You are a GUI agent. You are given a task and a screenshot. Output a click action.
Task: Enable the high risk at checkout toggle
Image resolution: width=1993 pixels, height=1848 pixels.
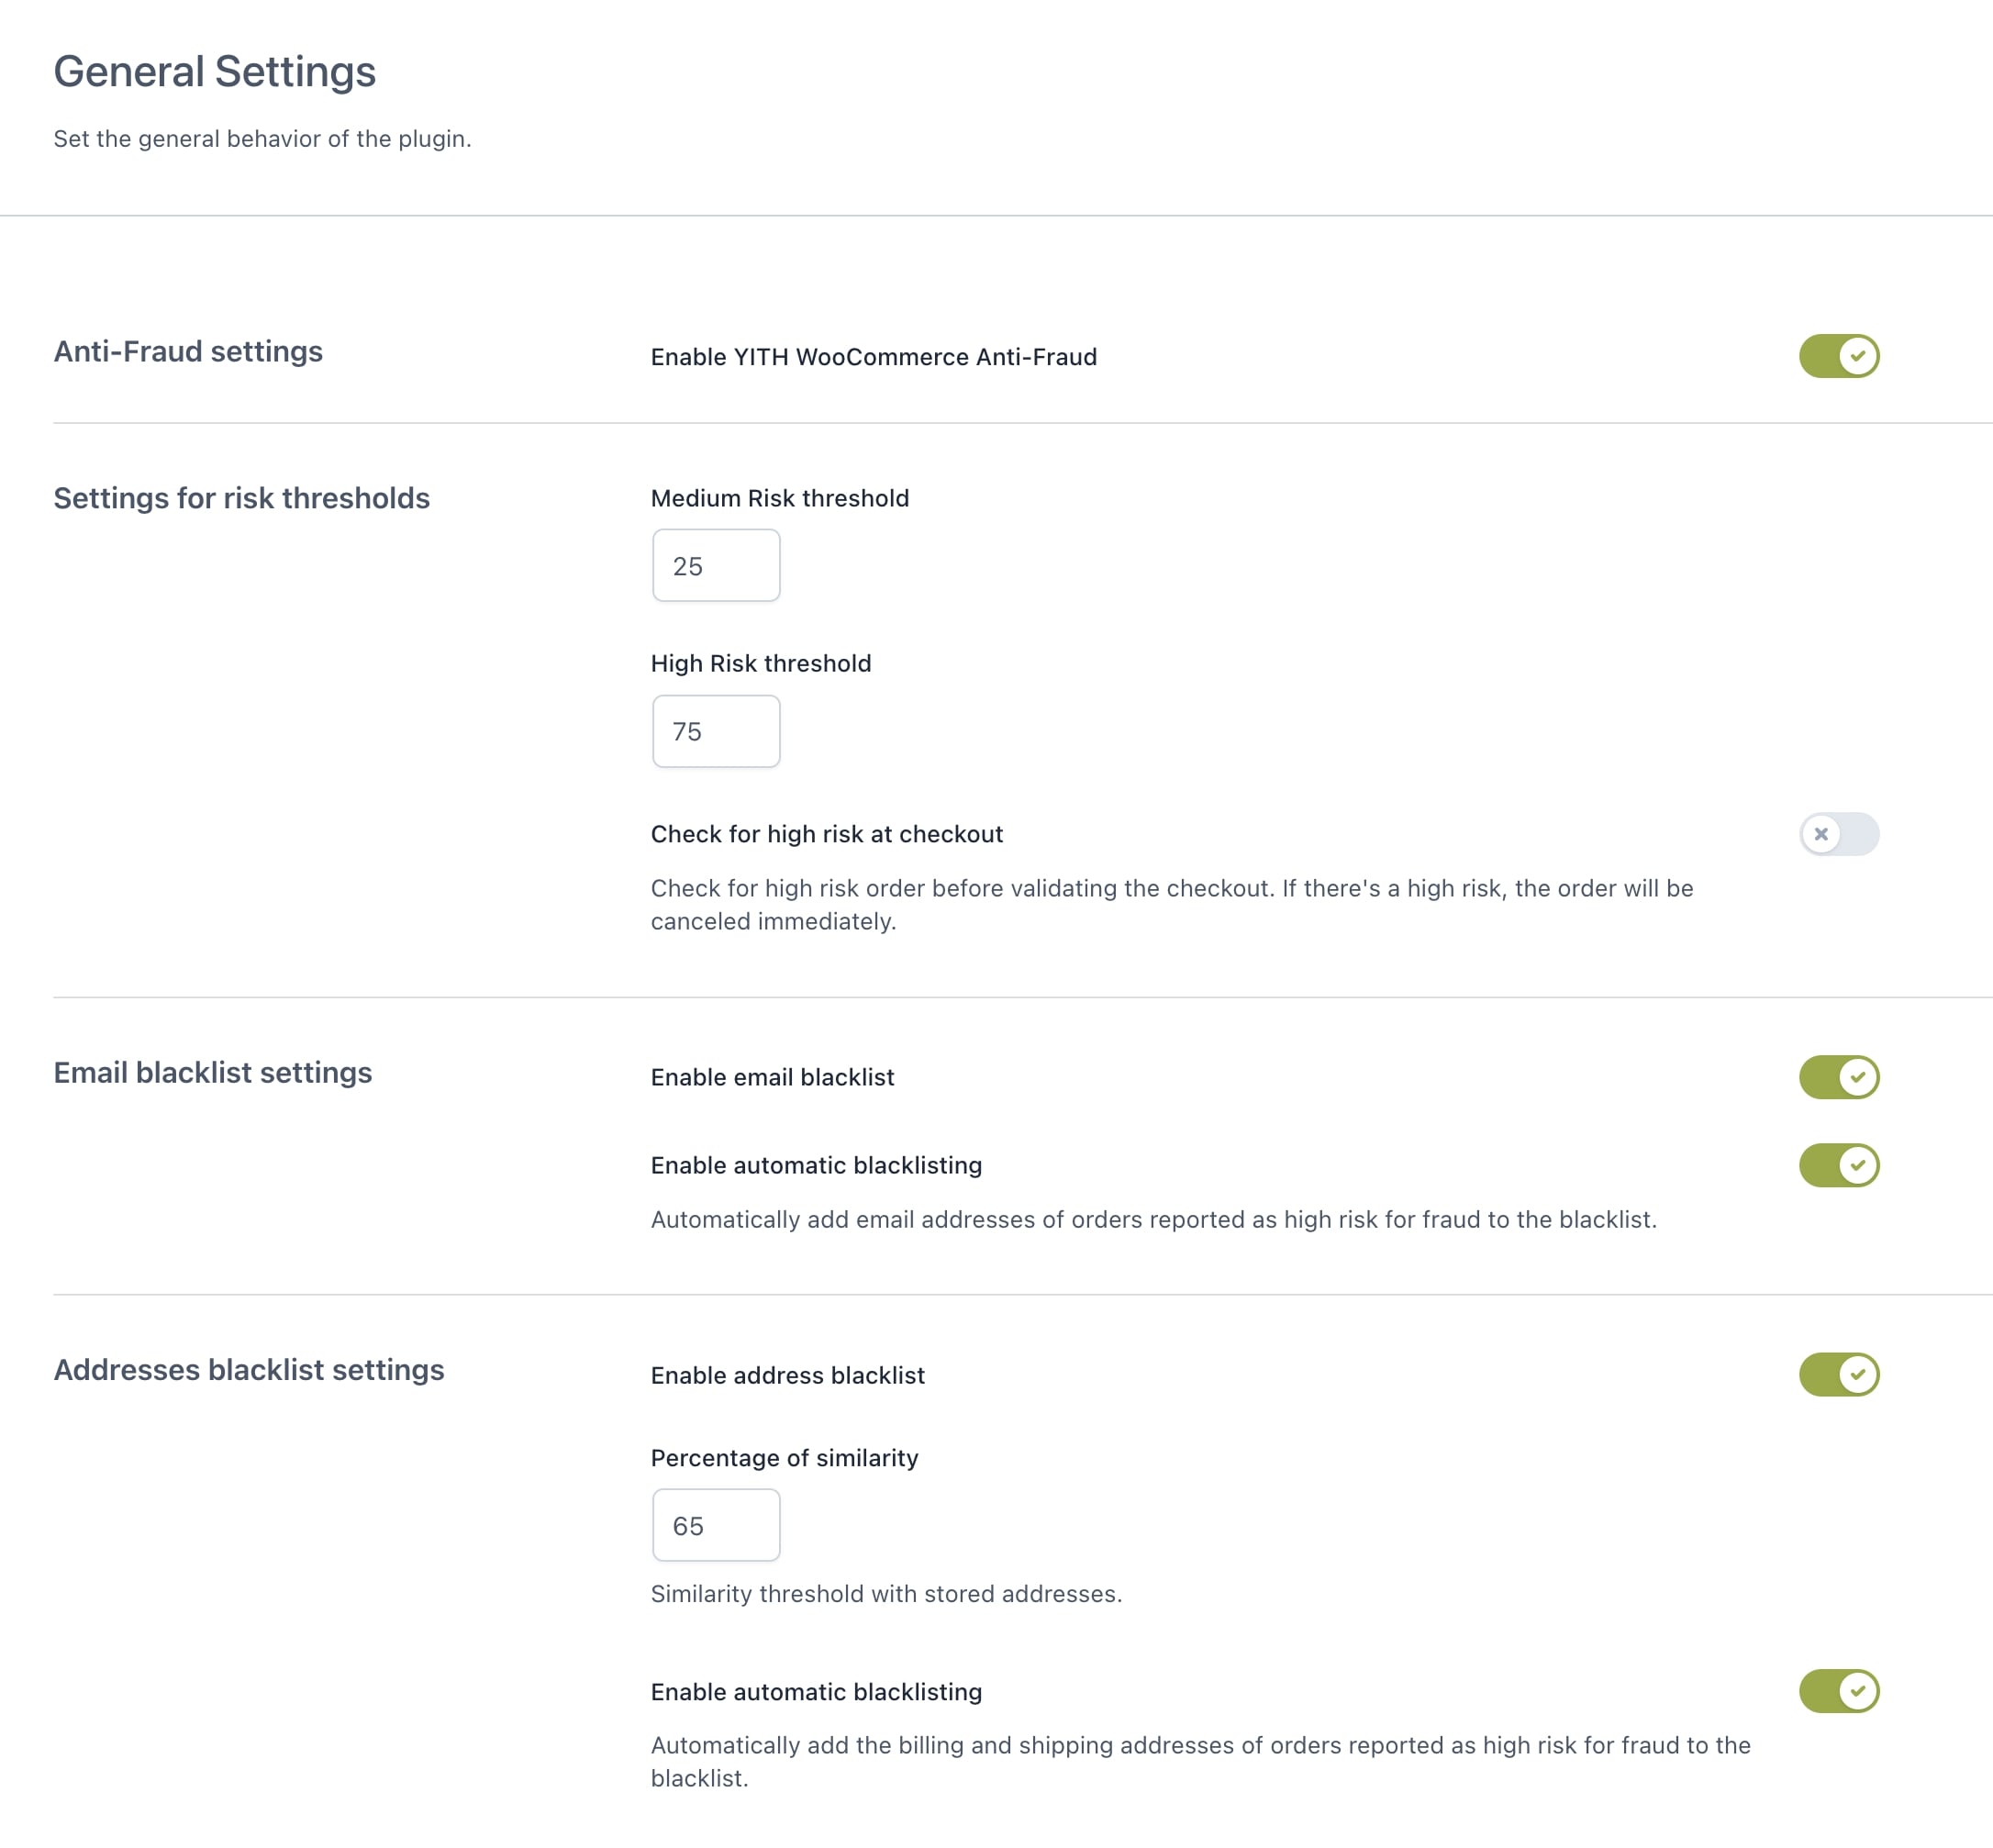coord(1838,834)
